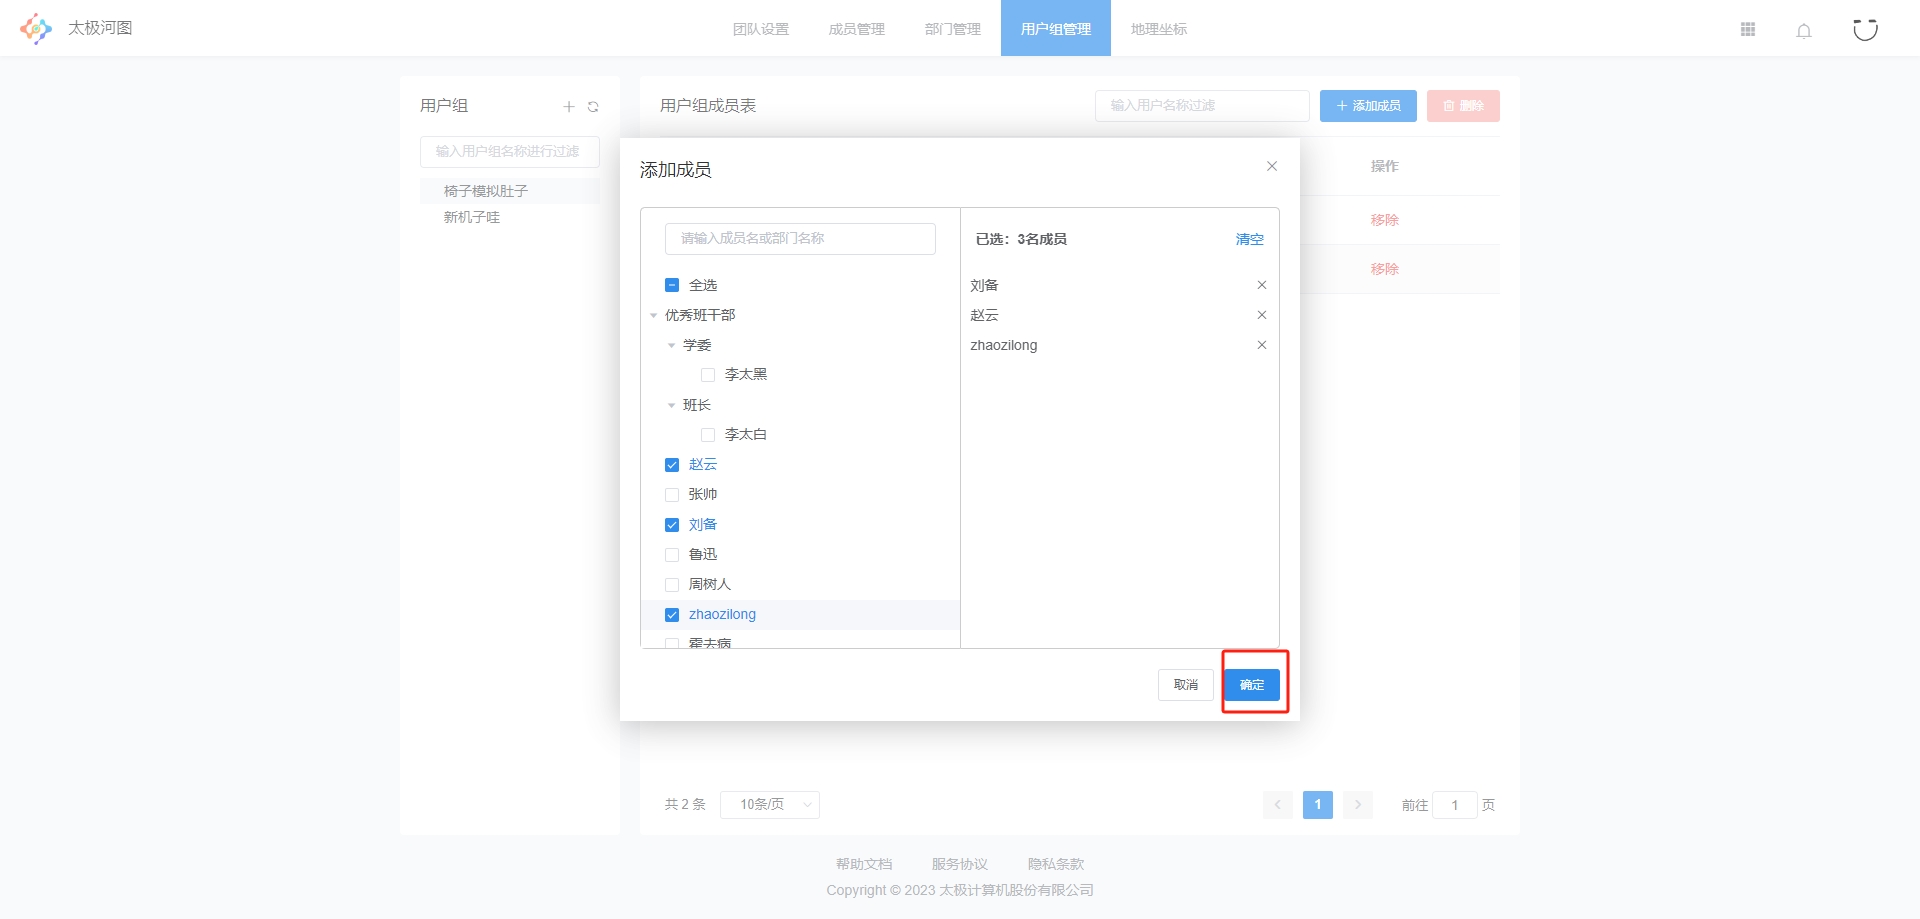Click the 确定 confirm button
Image resolution: width=1920 pixels, height=919 pixels.
(1252, 685)
